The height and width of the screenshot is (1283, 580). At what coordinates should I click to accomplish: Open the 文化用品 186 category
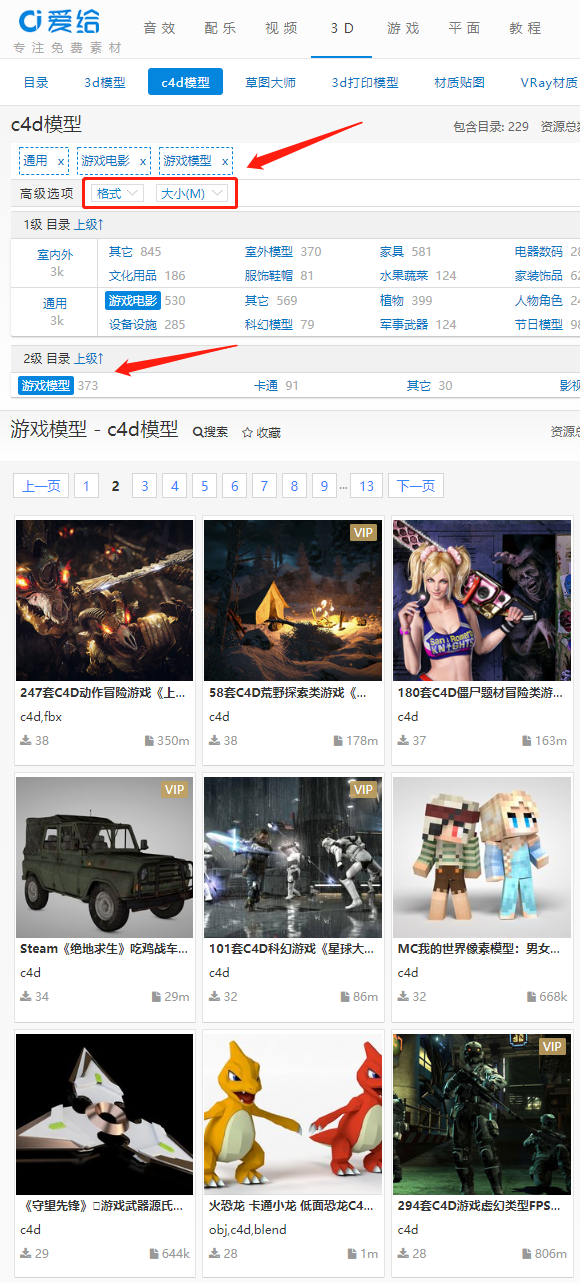pos(147,275)
